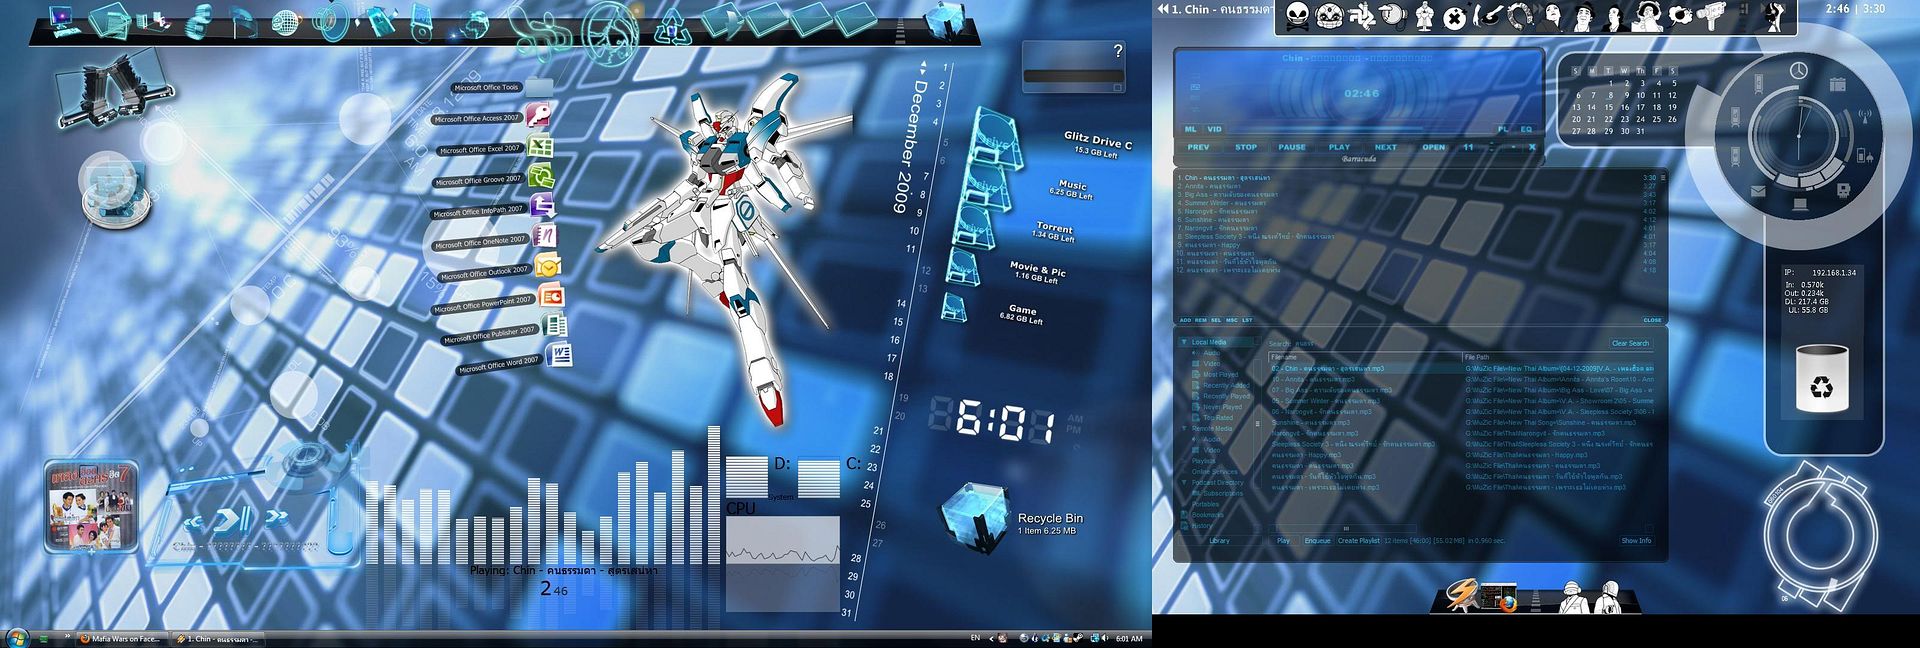Screen dimensions: 1920x648
Task: Click the '1. Chin' Winamp taskbar button
Action: tap(217, 638)
